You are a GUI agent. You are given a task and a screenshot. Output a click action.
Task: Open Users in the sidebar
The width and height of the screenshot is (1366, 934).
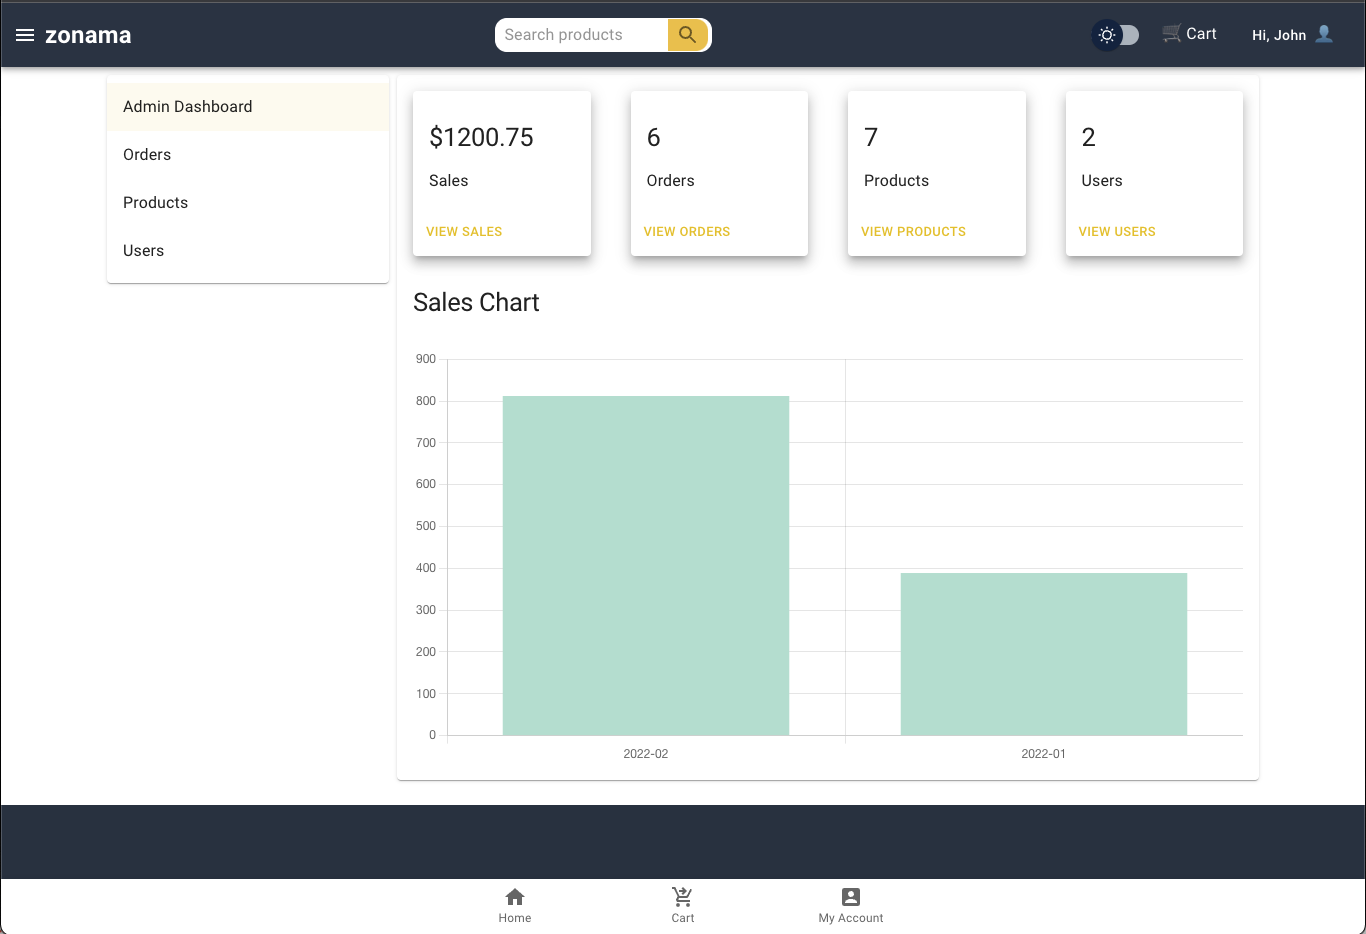(248, 251)
